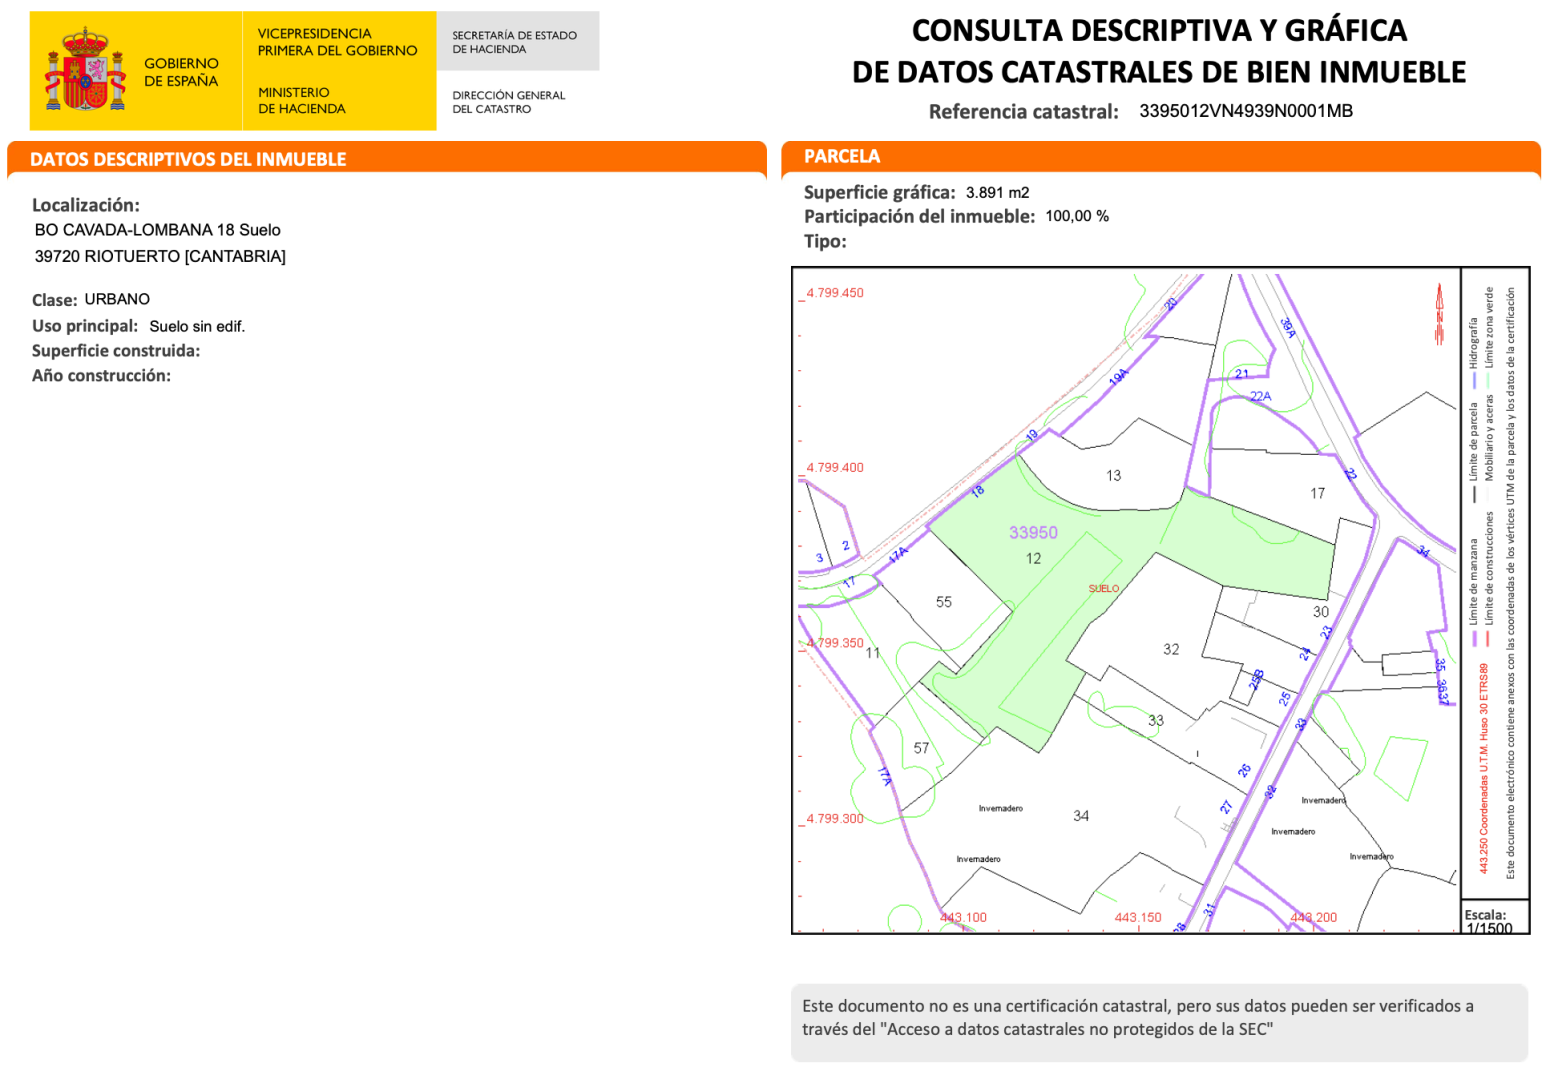Click street number "19A" on the map

tap(1119, 377)
